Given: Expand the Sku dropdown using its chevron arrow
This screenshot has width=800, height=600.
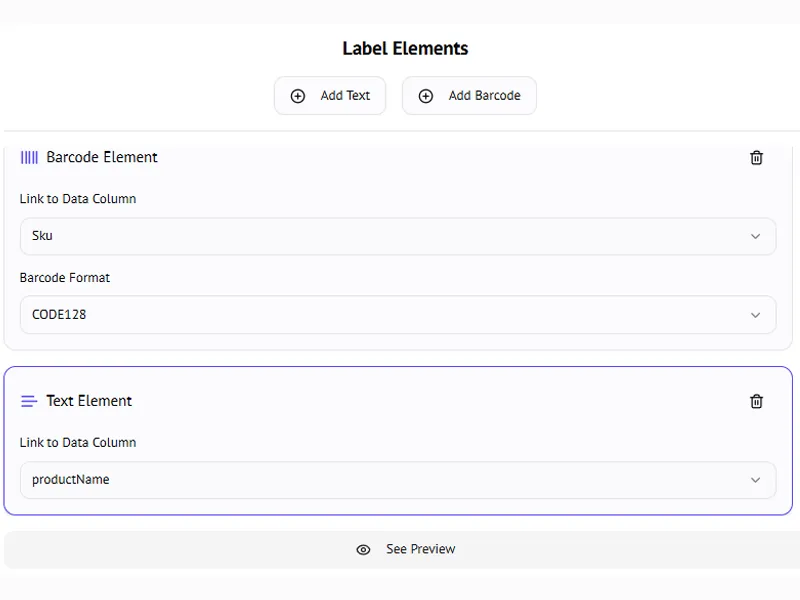Looking at the screenshot, I should (756, 236).
